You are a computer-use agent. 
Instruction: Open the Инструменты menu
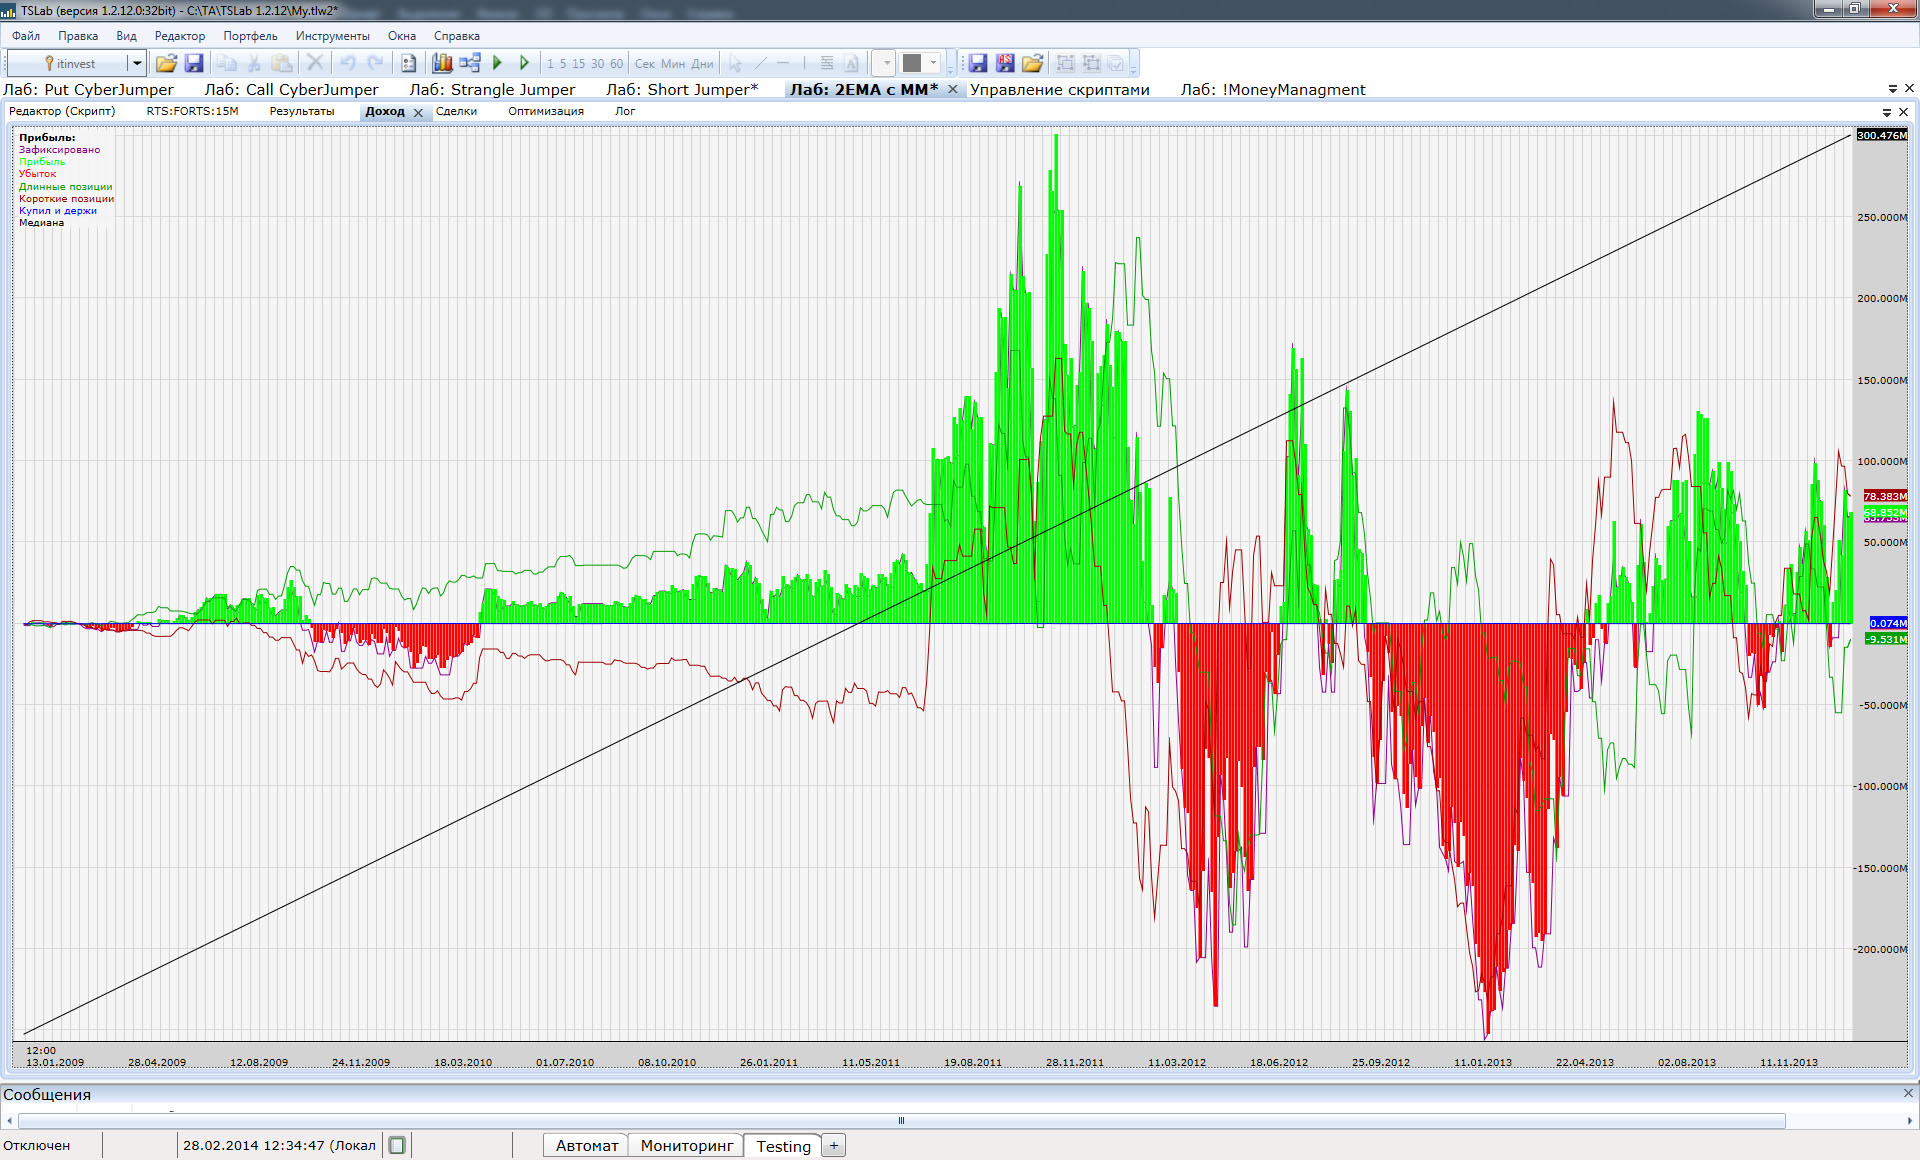(332, 36)
